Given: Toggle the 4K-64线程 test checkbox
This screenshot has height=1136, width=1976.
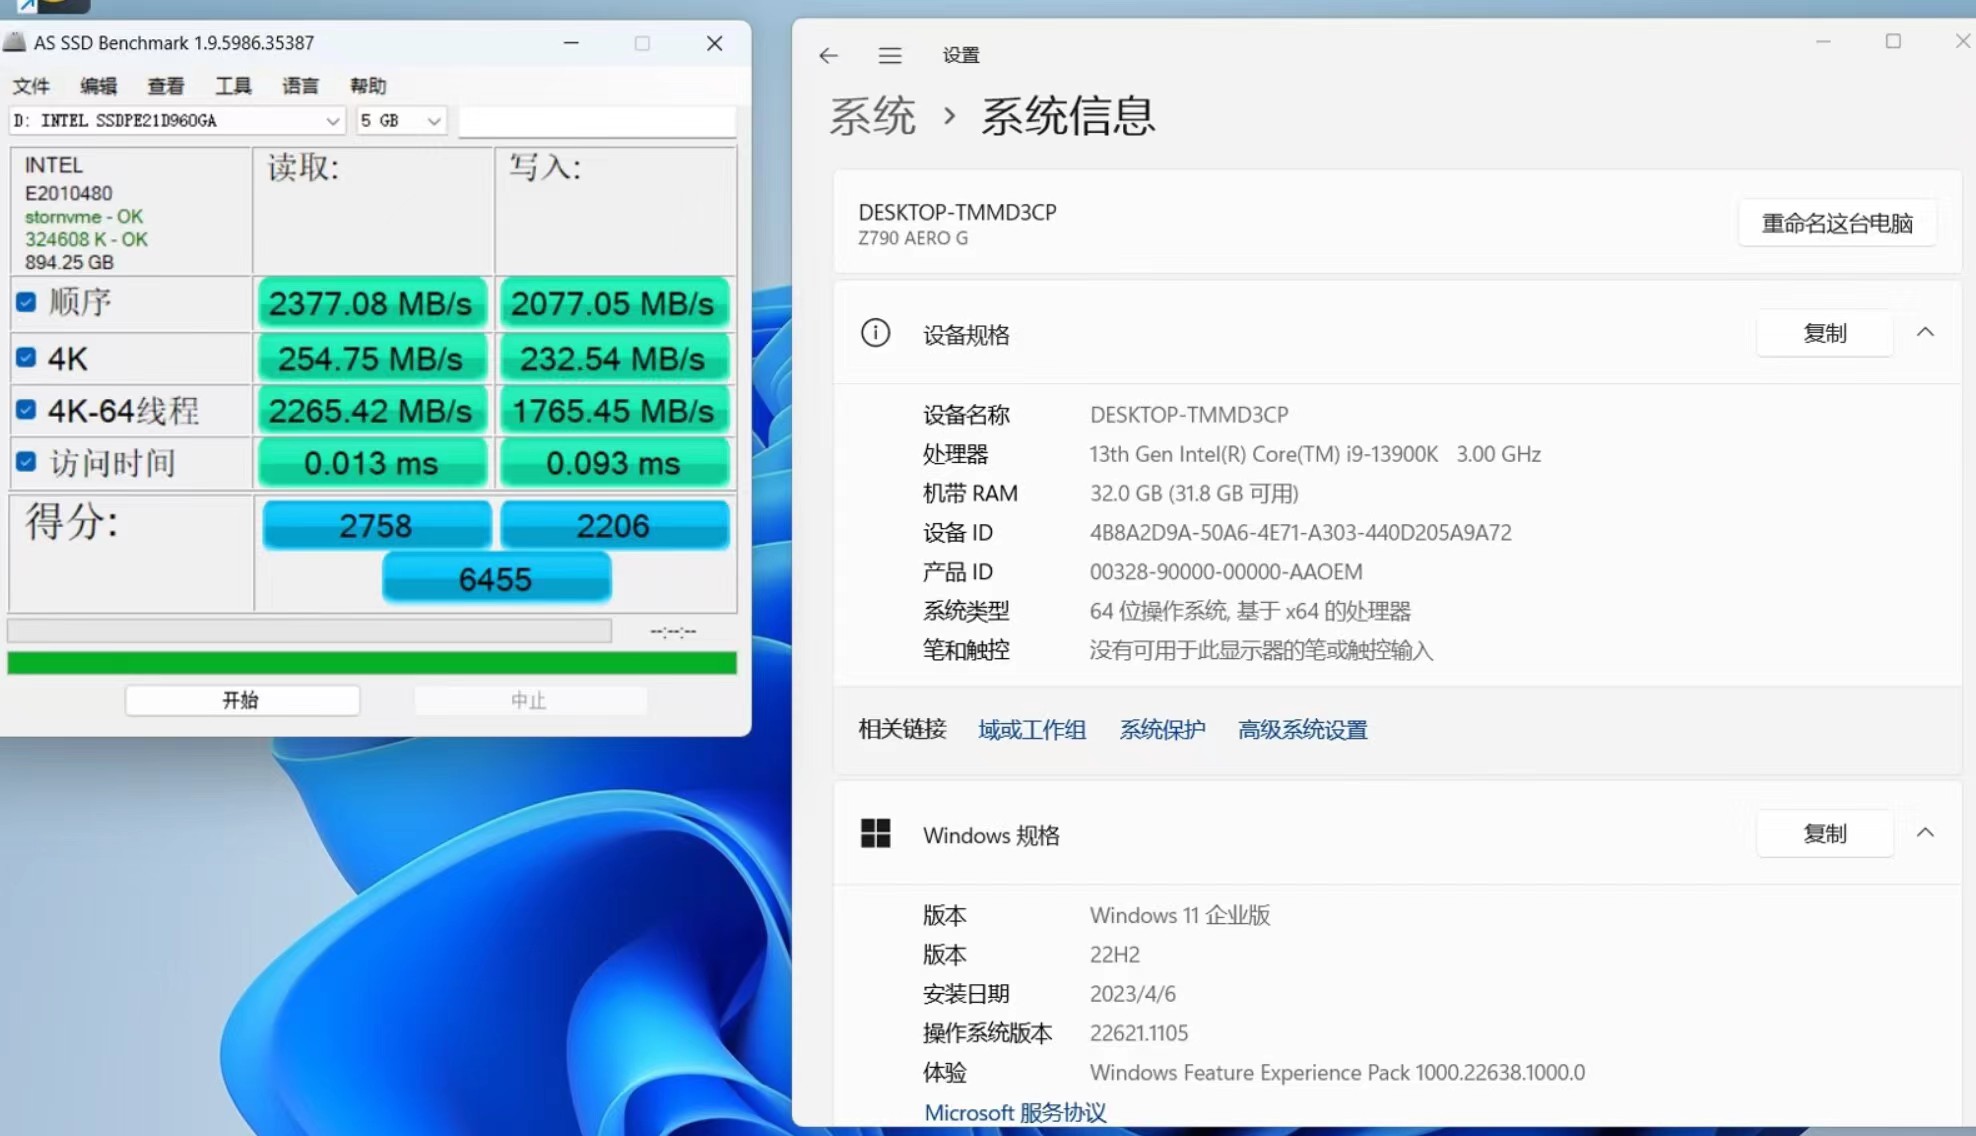Looking at the screenshot, I should [26, 410].
